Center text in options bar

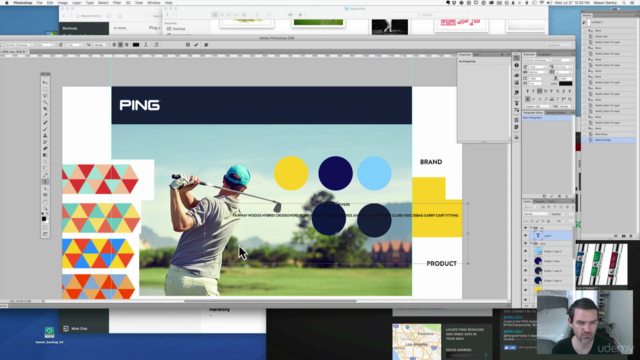coord(120,44)
